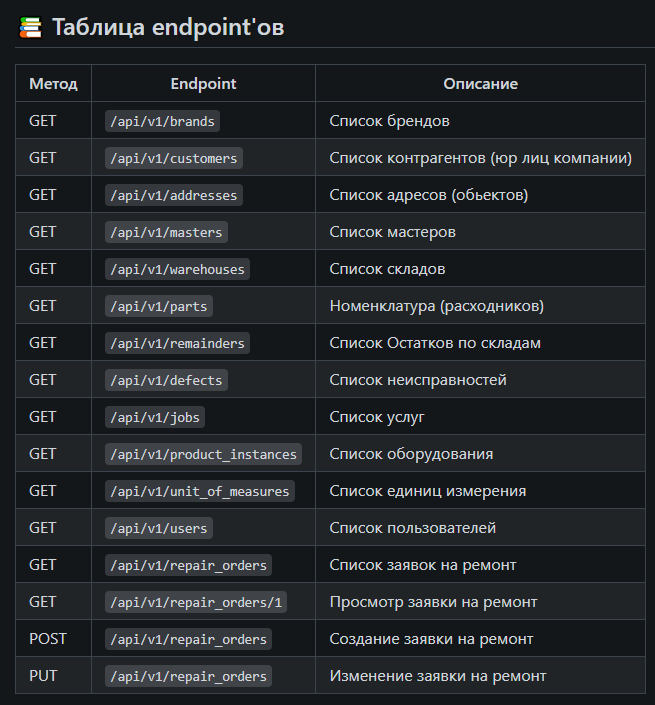This screenshot has width=655, height=705.
Task: Select the /api/v1/warehouses endpoint code
Action: click(177, 269)
